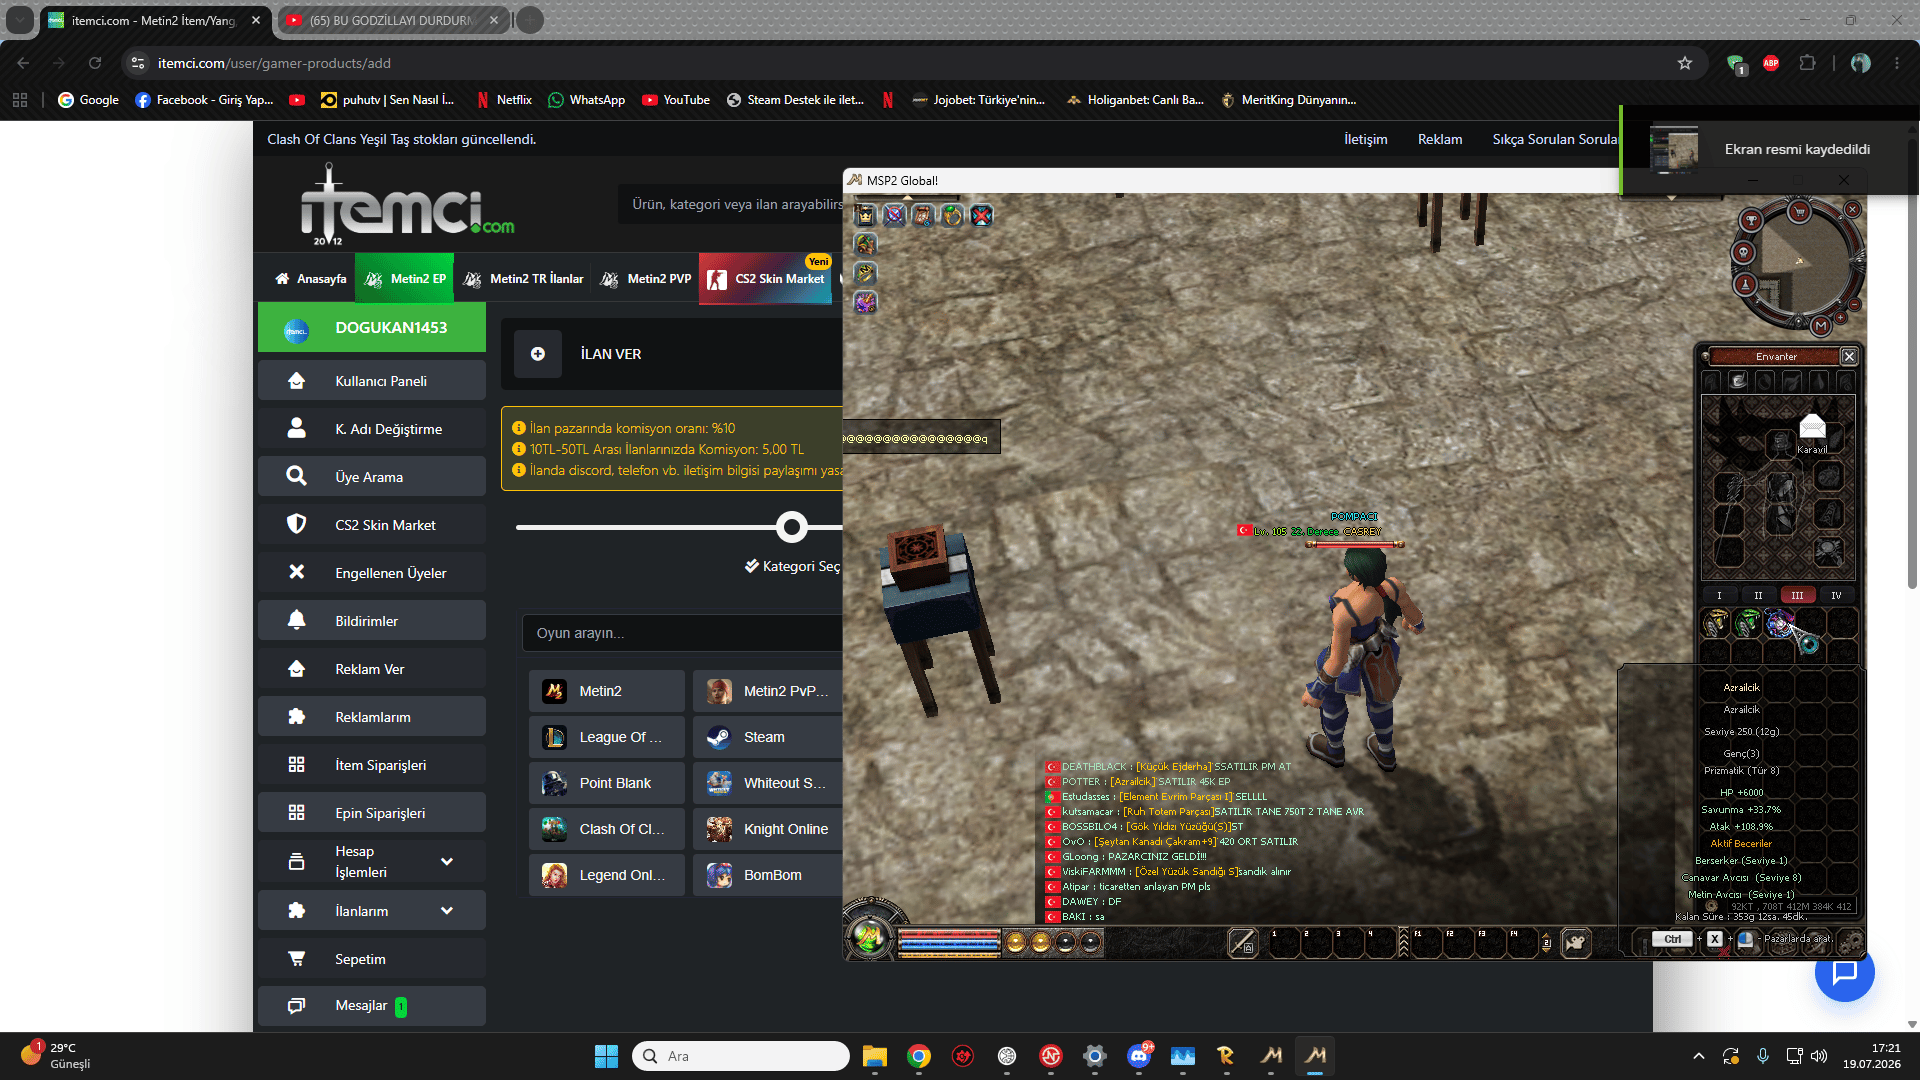Select the yellow snake item in inventory
This screenshot has height=1080, width=1920.
(x=1716, y=623)
